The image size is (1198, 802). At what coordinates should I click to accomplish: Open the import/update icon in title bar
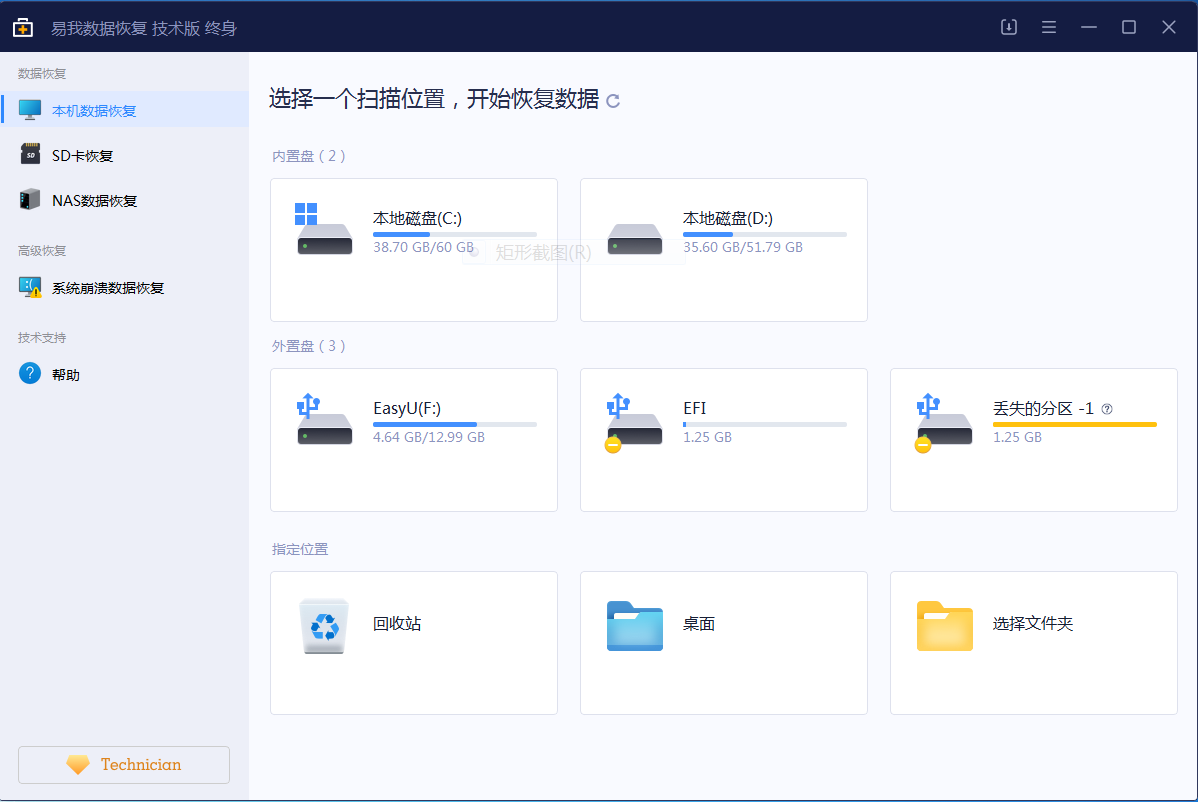(1009, 27)
